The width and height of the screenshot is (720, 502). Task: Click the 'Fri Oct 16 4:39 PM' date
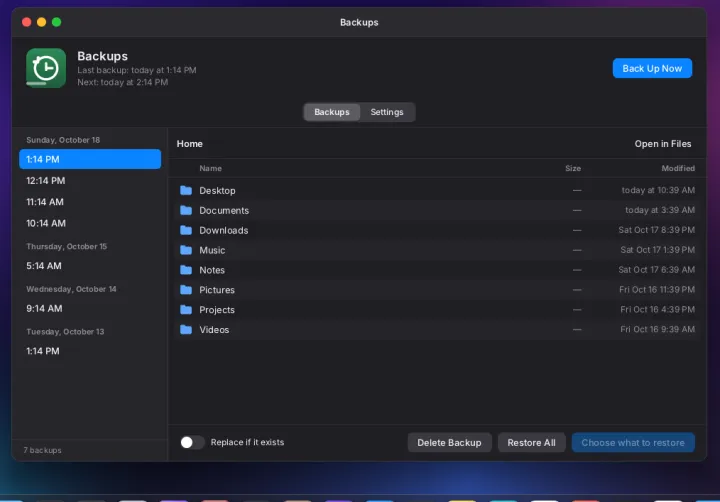658,309
